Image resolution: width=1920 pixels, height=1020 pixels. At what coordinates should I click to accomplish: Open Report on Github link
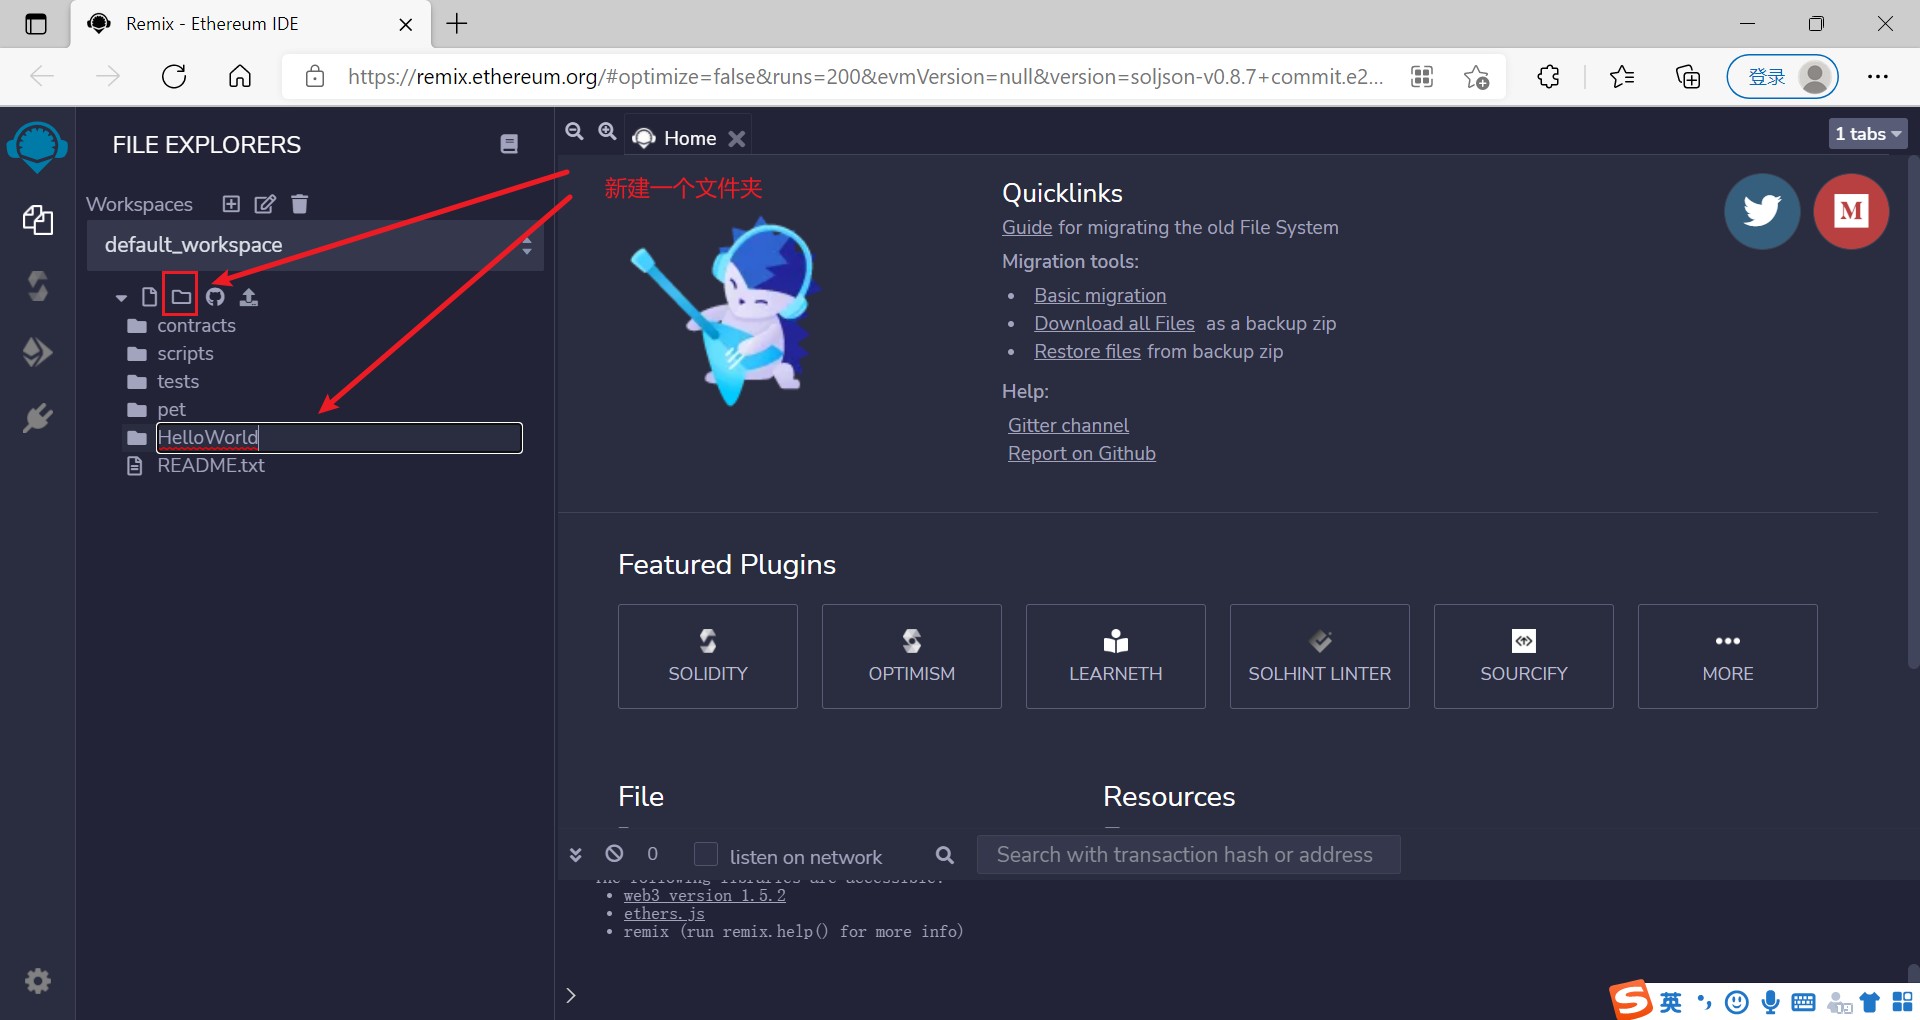pyautogui.click(x=1082, y=453)
